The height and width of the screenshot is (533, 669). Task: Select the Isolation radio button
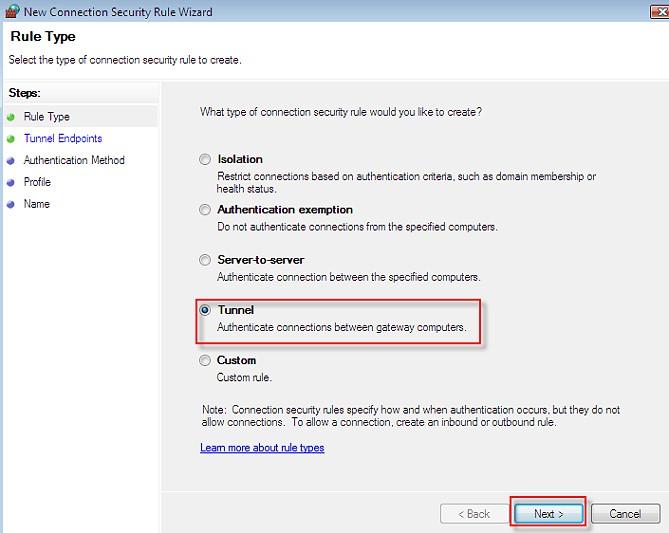206,159
